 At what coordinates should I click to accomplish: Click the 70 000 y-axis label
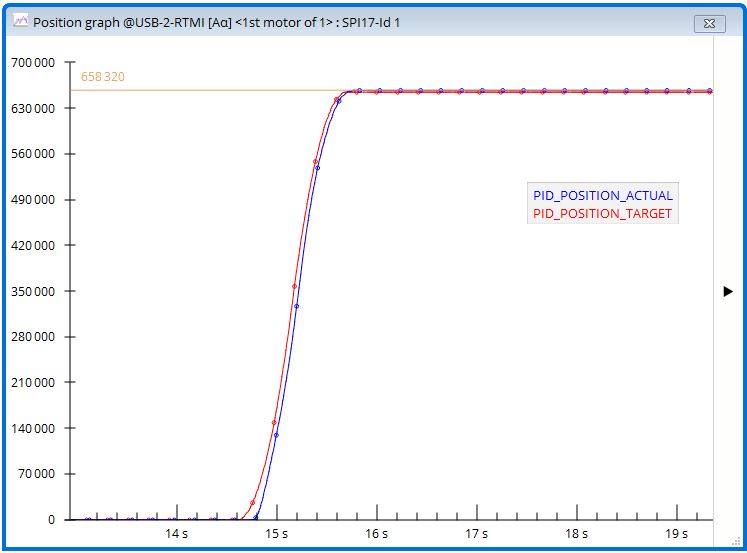click(37, 474)
